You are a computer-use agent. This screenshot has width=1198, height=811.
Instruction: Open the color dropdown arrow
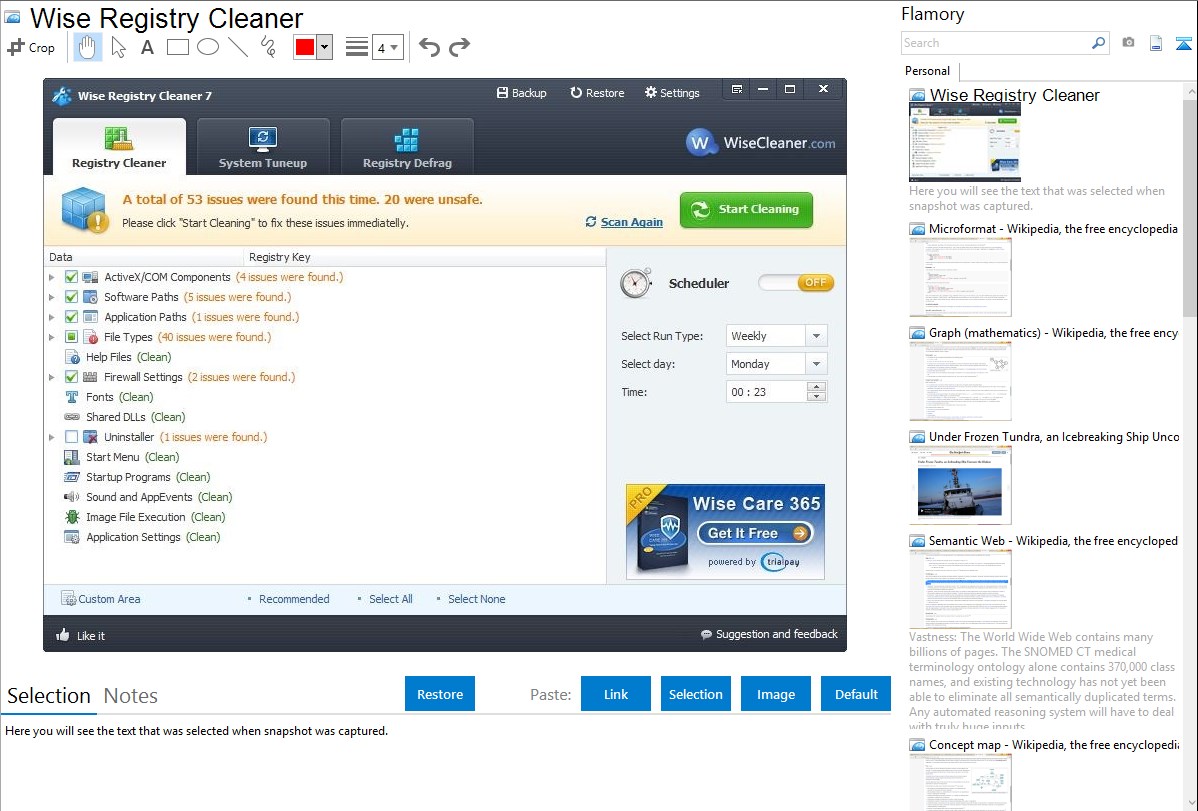click(325, 47)
